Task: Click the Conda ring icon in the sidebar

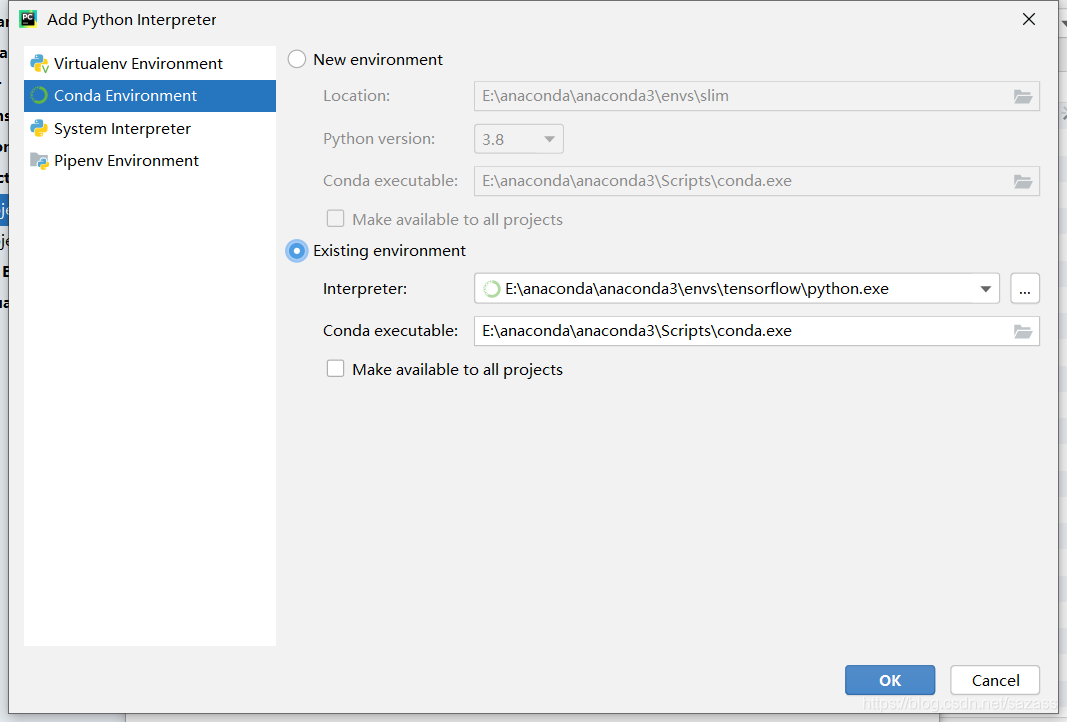Action: (x=39, y=95)
